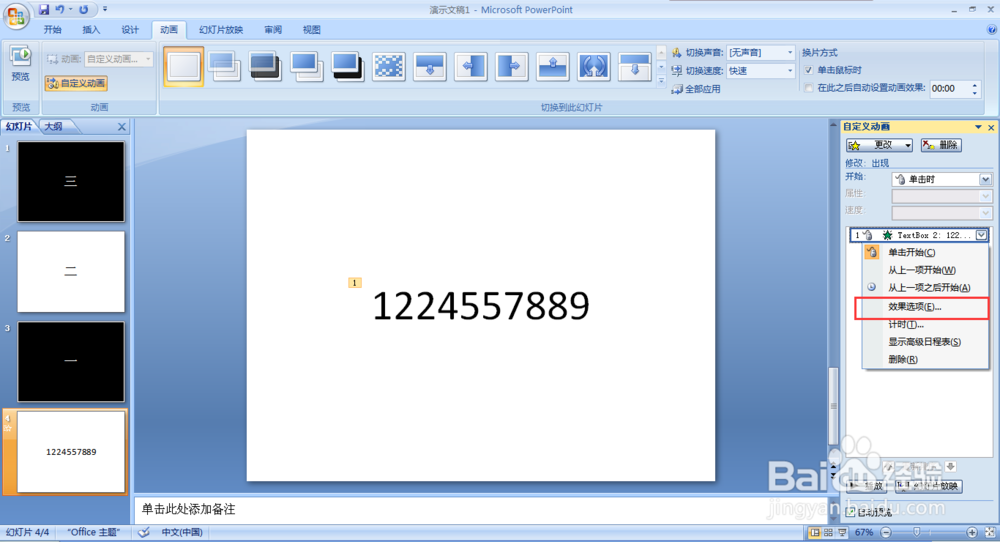Choose the last transition icon with down arrow
The width and height of the screenshot is (1000, 542).
(635, 66)
